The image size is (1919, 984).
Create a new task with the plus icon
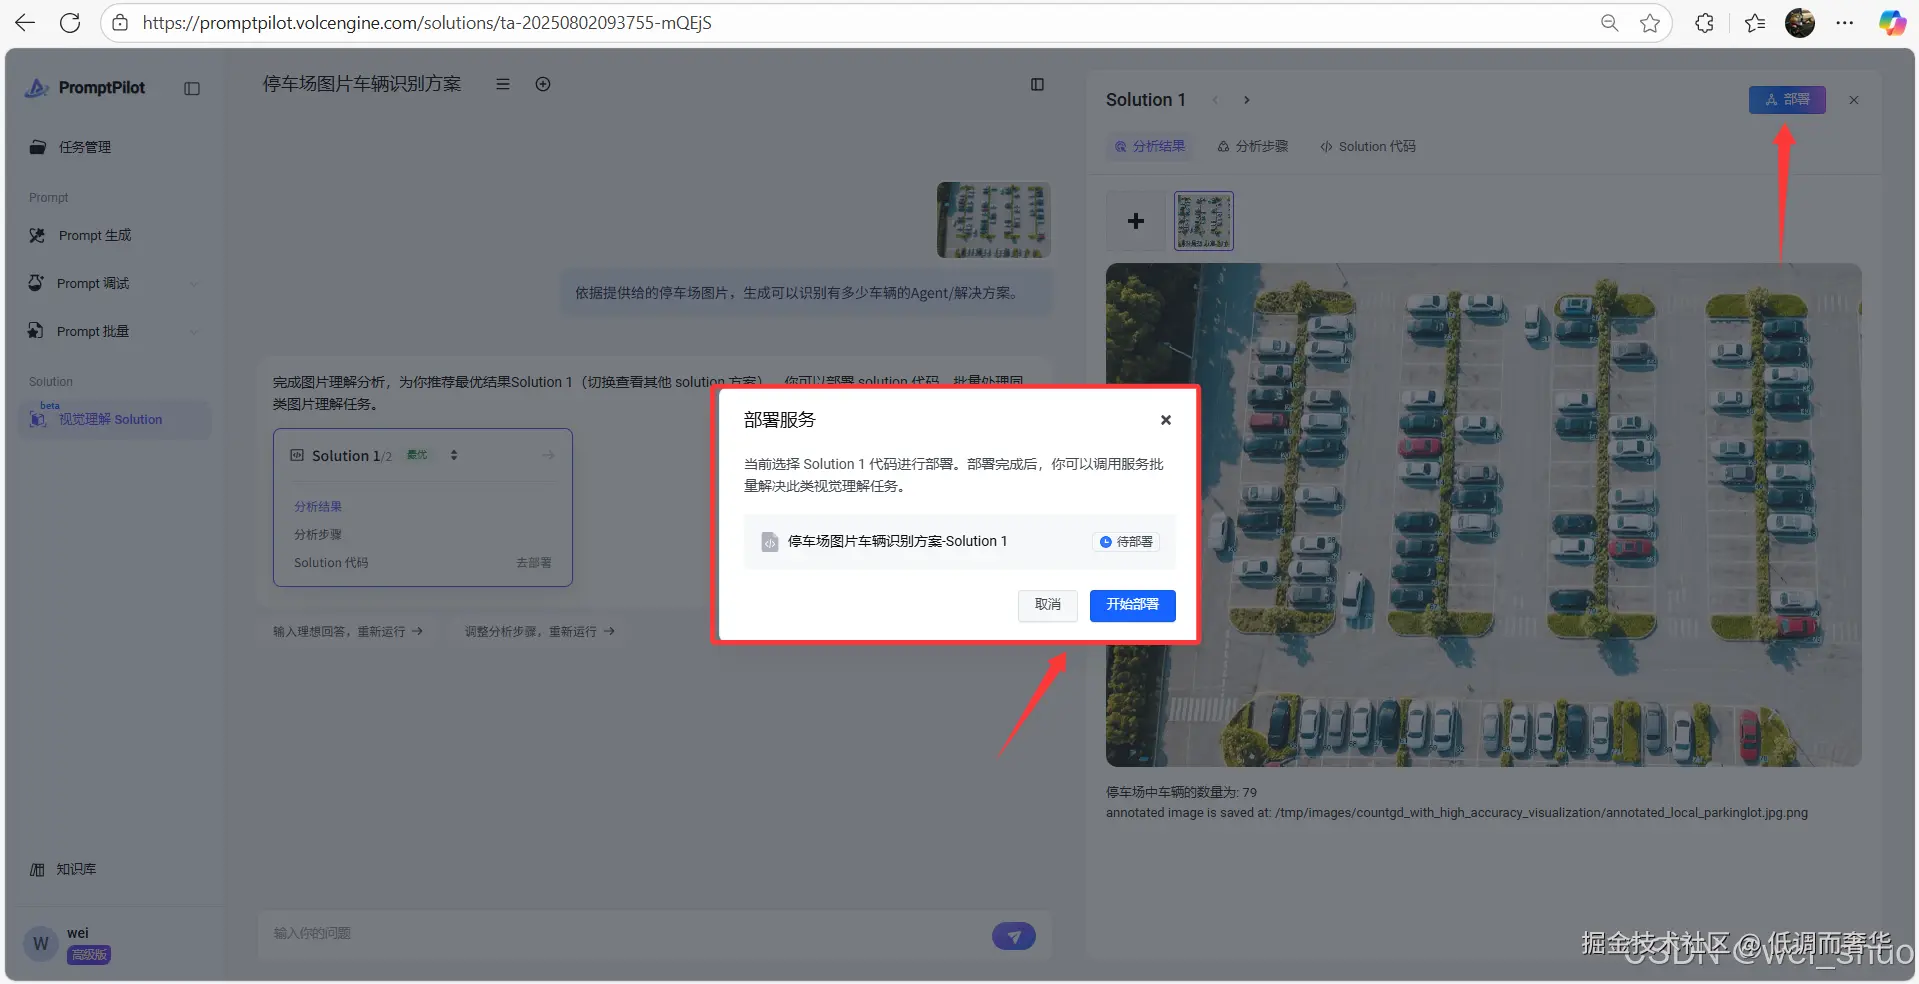[543, 84]
